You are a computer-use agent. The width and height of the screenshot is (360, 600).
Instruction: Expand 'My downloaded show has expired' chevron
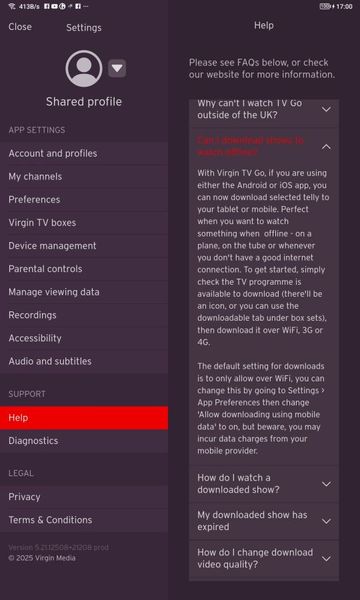(x=326, y=521)
